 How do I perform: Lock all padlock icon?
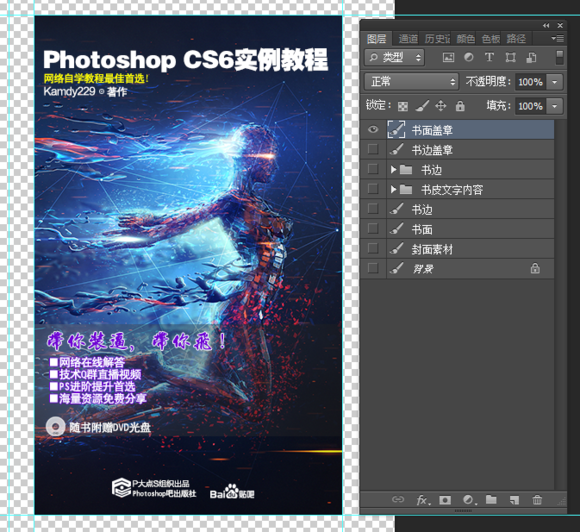coord(460,106)
